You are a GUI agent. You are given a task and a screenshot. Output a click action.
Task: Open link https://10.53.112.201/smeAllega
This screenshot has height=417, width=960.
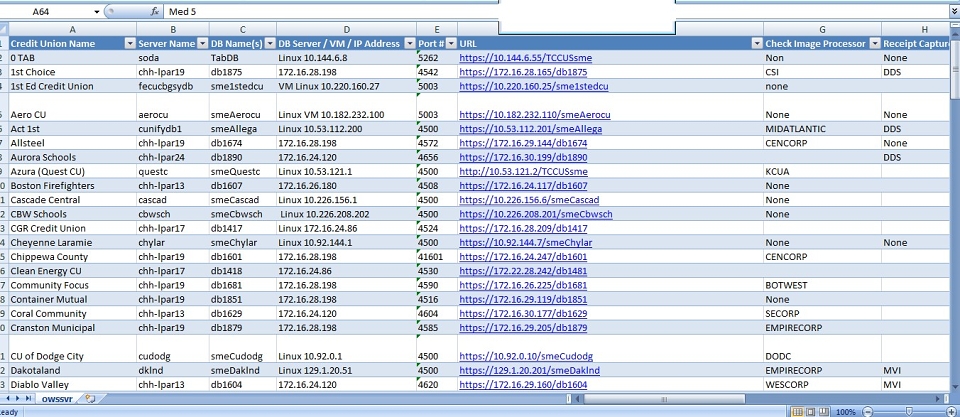click(530, 129)
